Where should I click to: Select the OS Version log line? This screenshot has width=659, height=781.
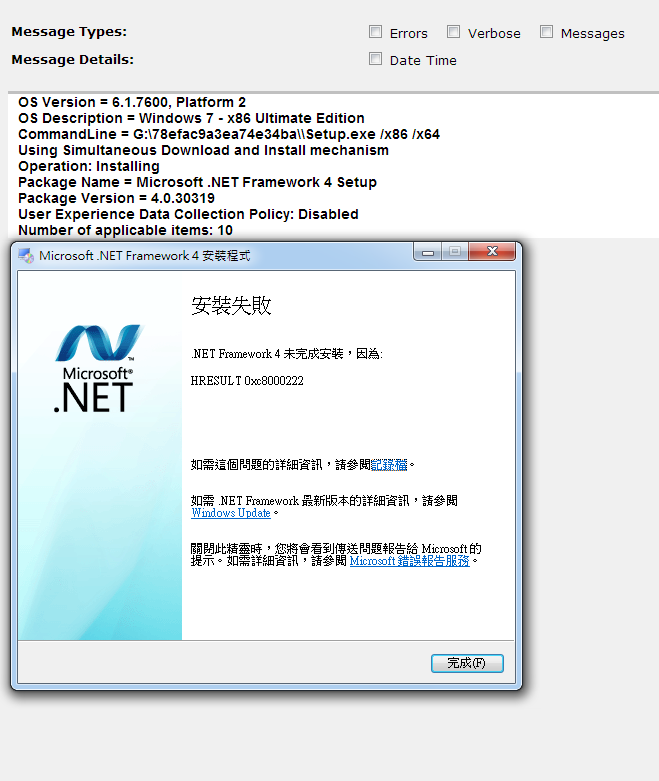[x=132, y=102]
